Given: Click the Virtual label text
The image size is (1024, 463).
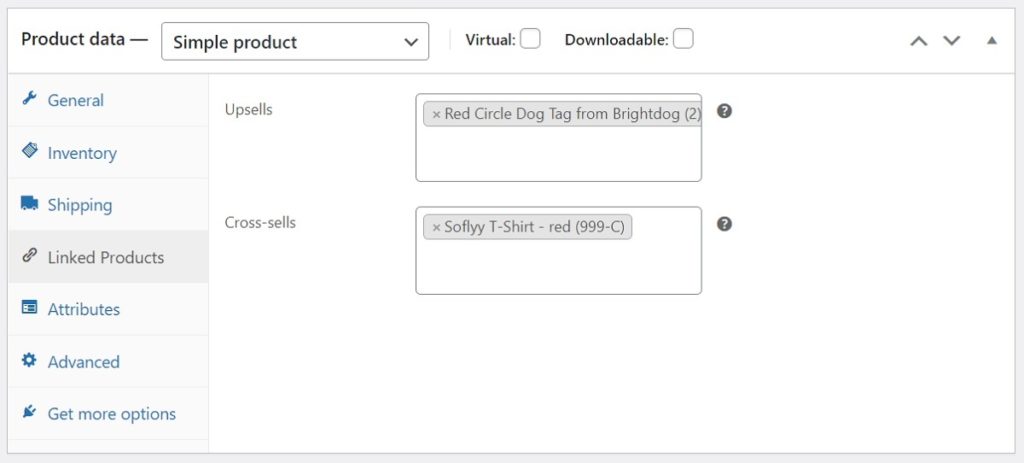Looking at the screenshot, I should (x=490, y=40).
